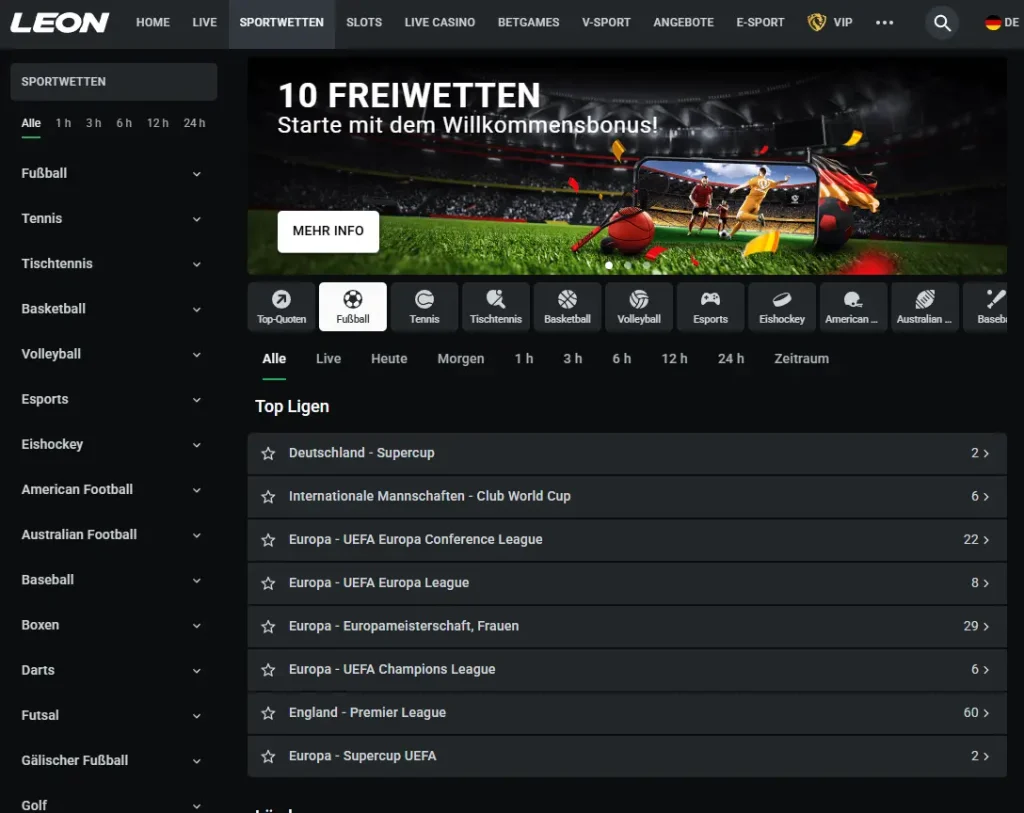Open the three-dots more menu
This screenshot has height=813, width=1024.
[x=884, y=23]
